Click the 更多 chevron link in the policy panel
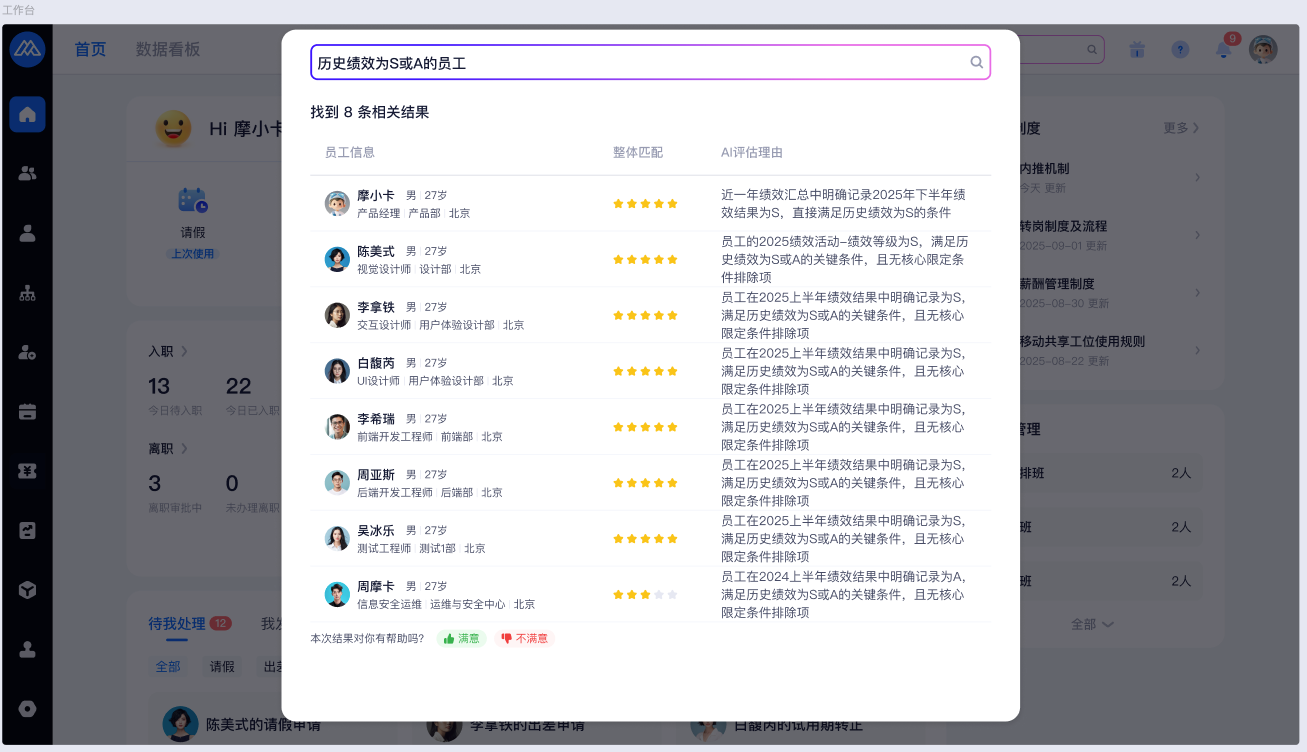Viewport: 1307px width, 752px height. coord(1181,128)
